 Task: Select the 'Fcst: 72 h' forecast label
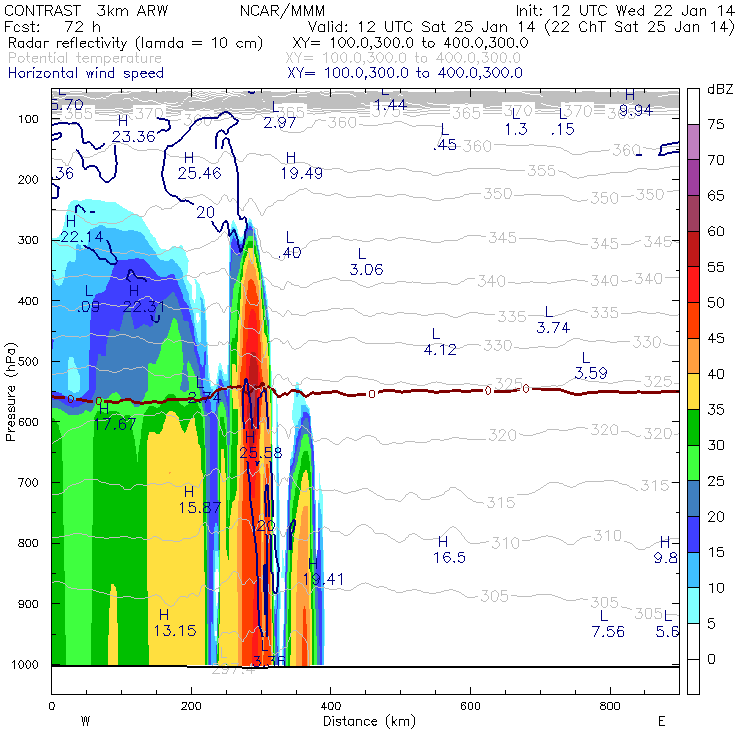point(52,26)
